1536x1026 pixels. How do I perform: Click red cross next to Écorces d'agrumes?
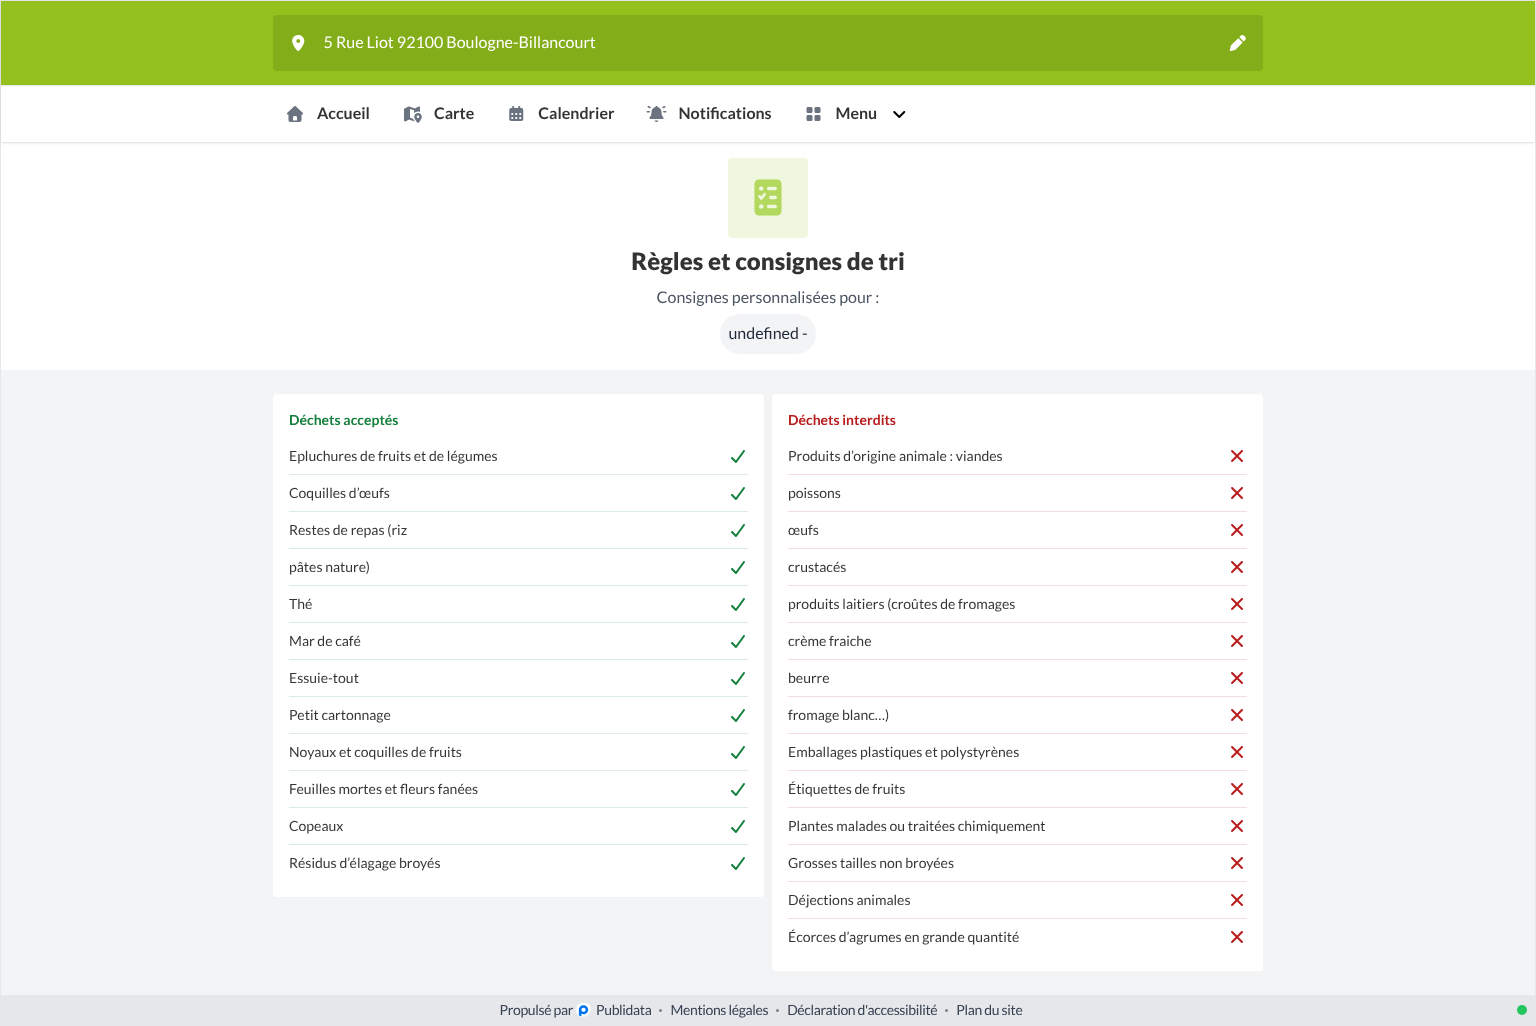(x=1237, y=937)
